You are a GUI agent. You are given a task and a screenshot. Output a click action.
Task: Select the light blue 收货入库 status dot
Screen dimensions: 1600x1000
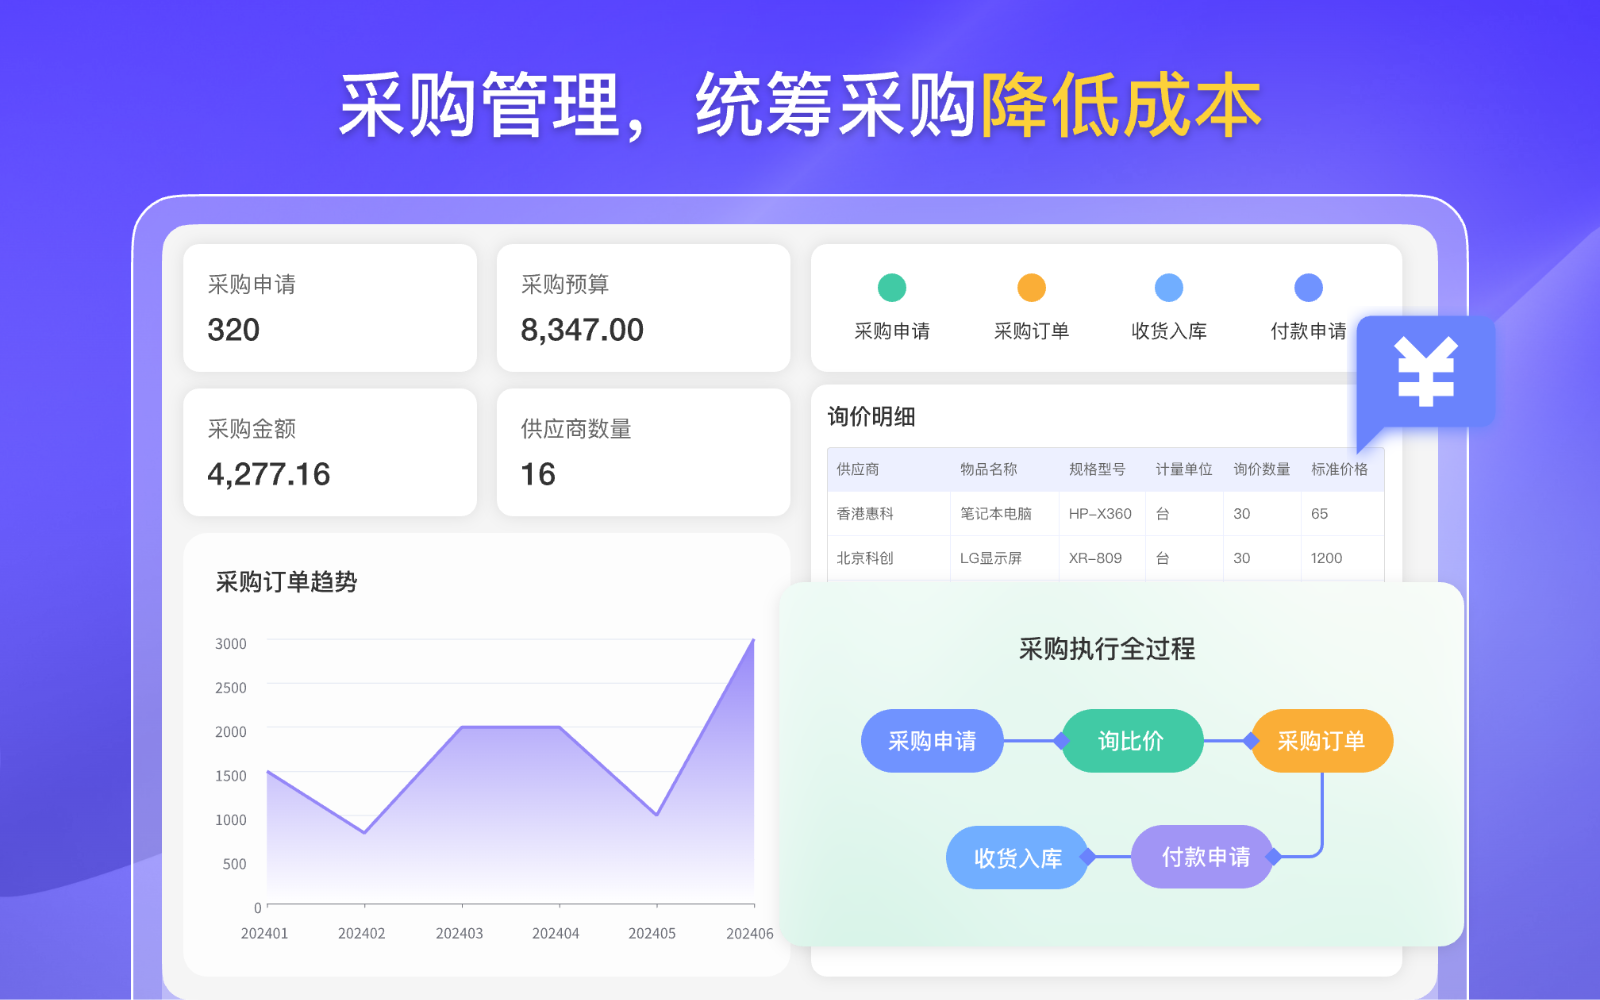(x=1168, y=288)
